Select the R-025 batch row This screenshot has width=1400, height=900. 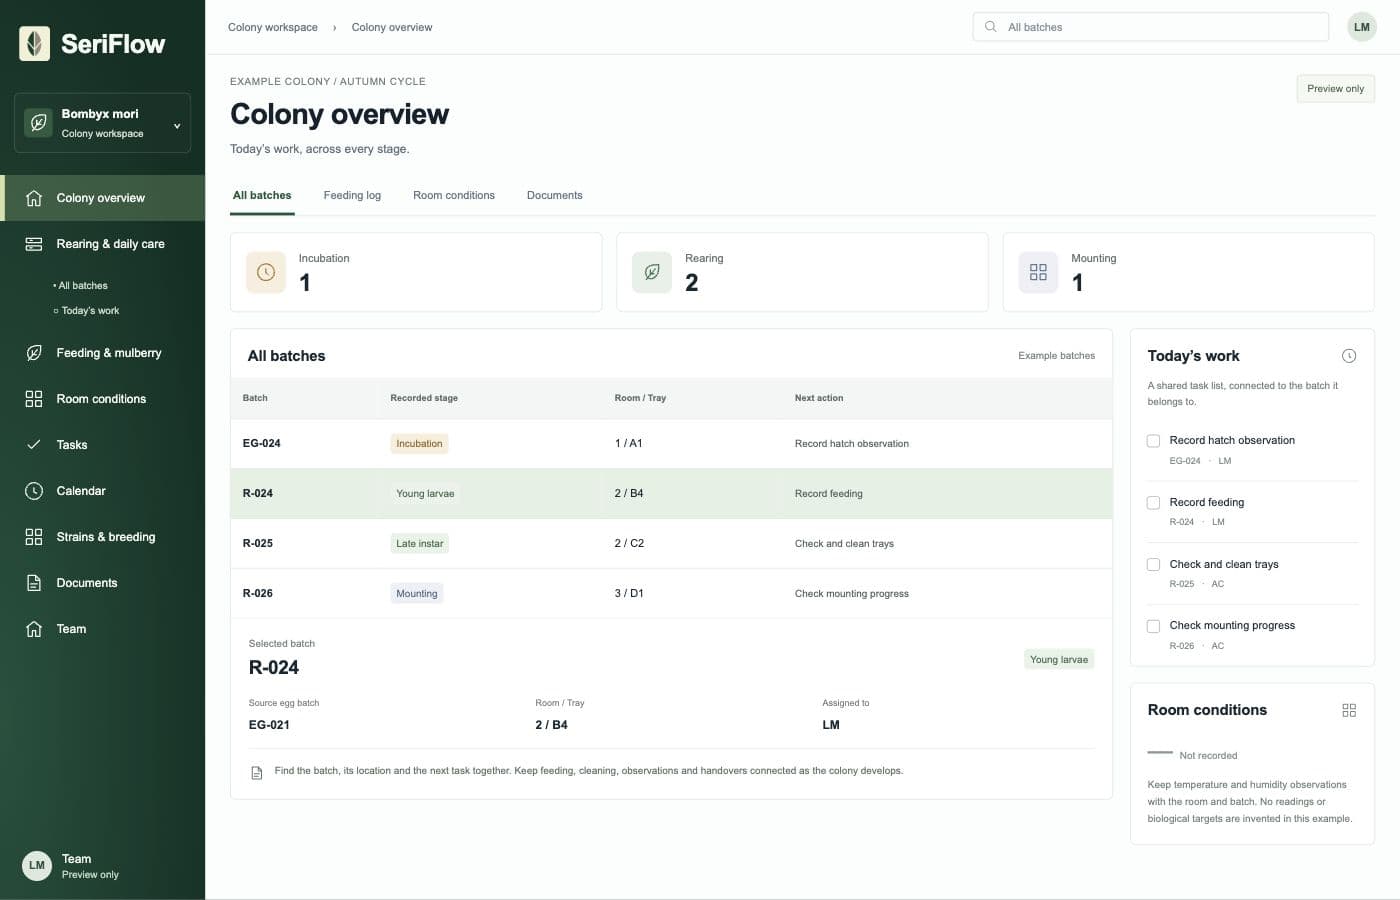coord(671,544)
